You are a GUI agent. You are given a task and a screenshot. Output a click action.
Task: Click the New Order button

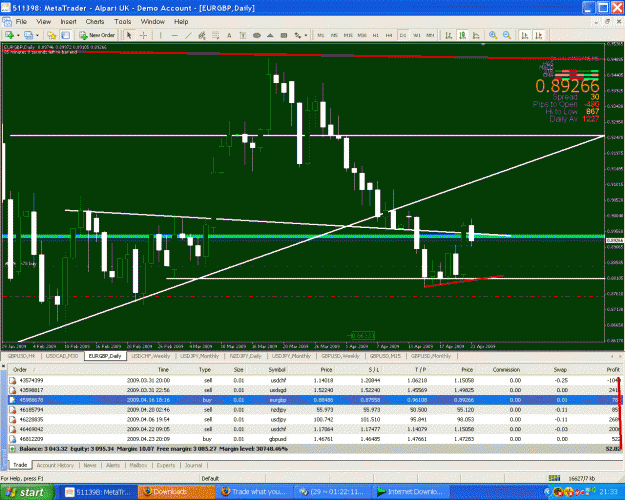tap(97, 35)
